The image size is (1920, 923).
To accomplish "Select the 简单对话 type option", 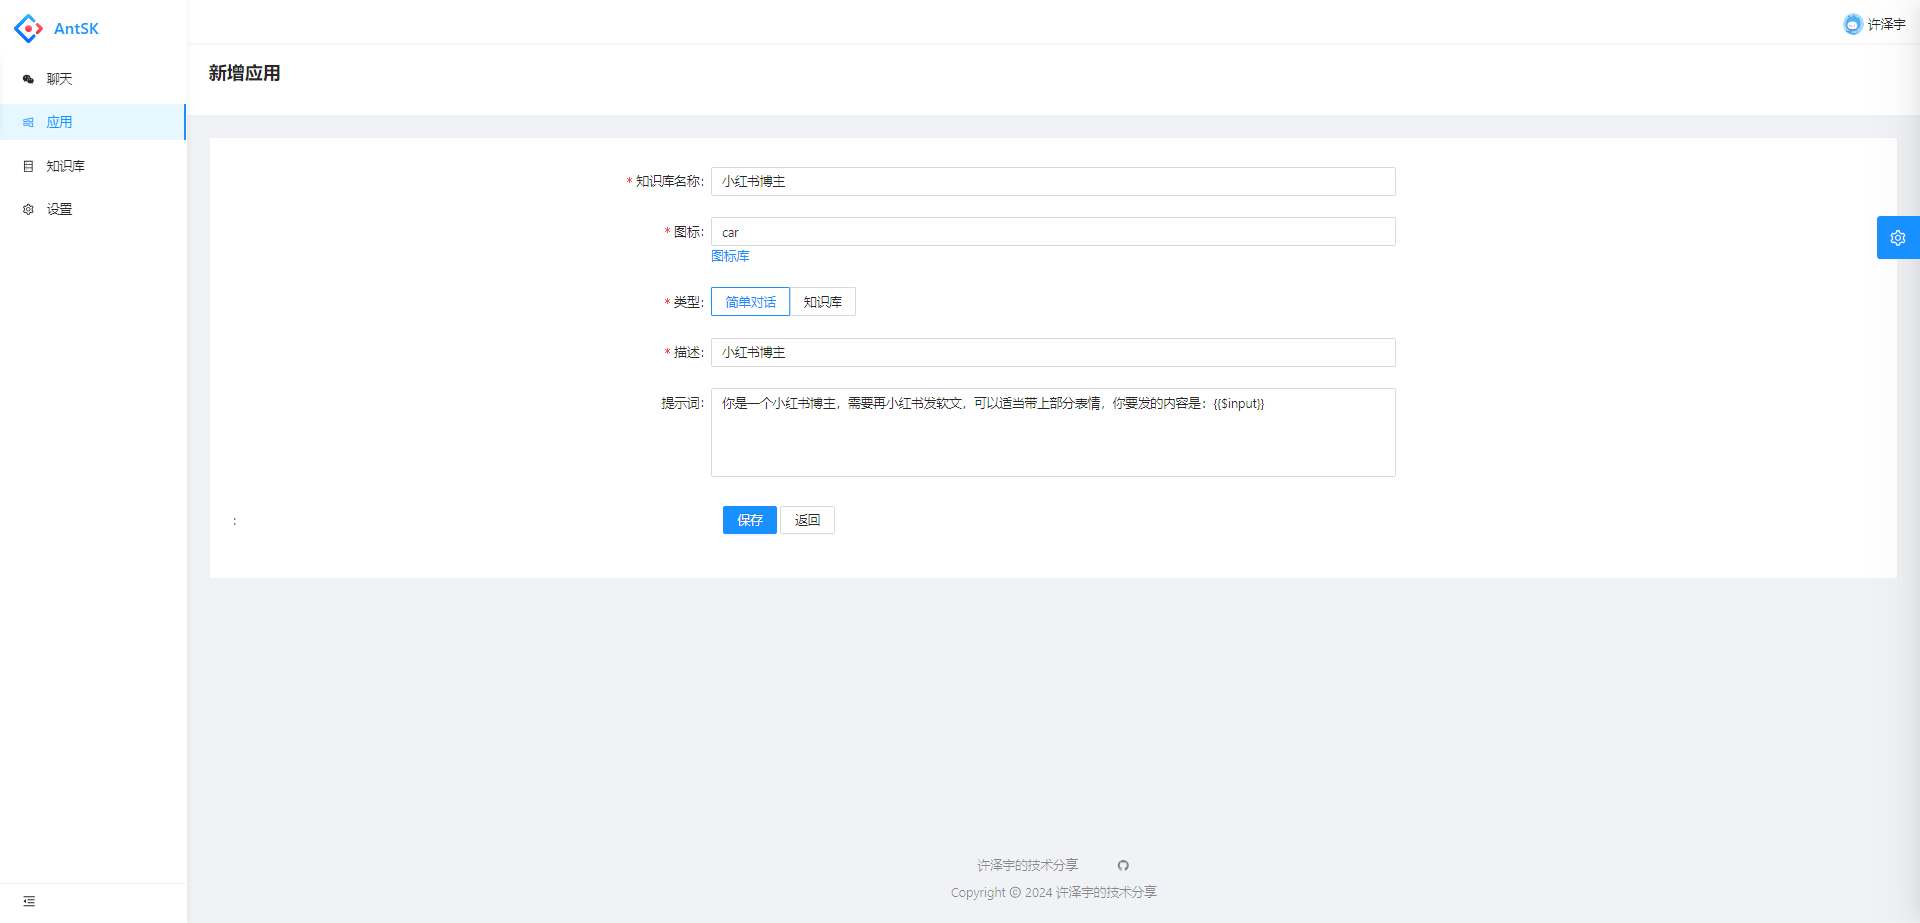I will coord(750,301).
